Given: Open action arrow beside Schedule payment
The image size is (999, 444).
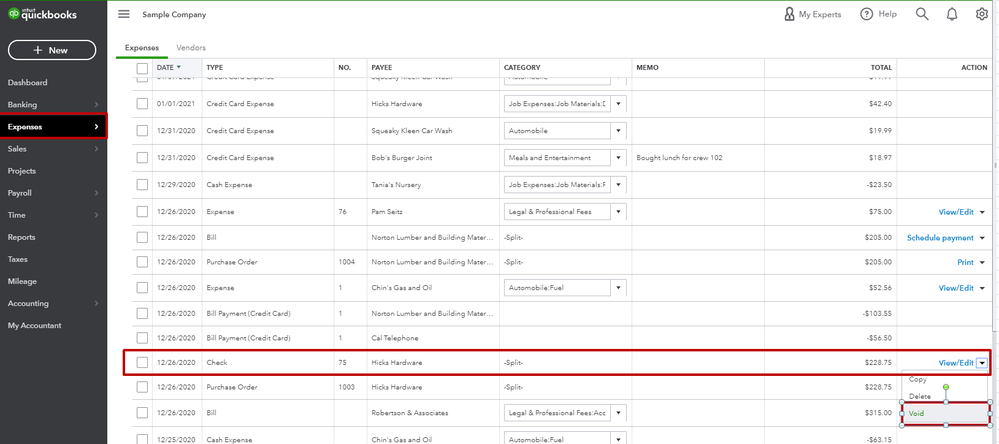Looking at the screenshot, I should 982,238.
